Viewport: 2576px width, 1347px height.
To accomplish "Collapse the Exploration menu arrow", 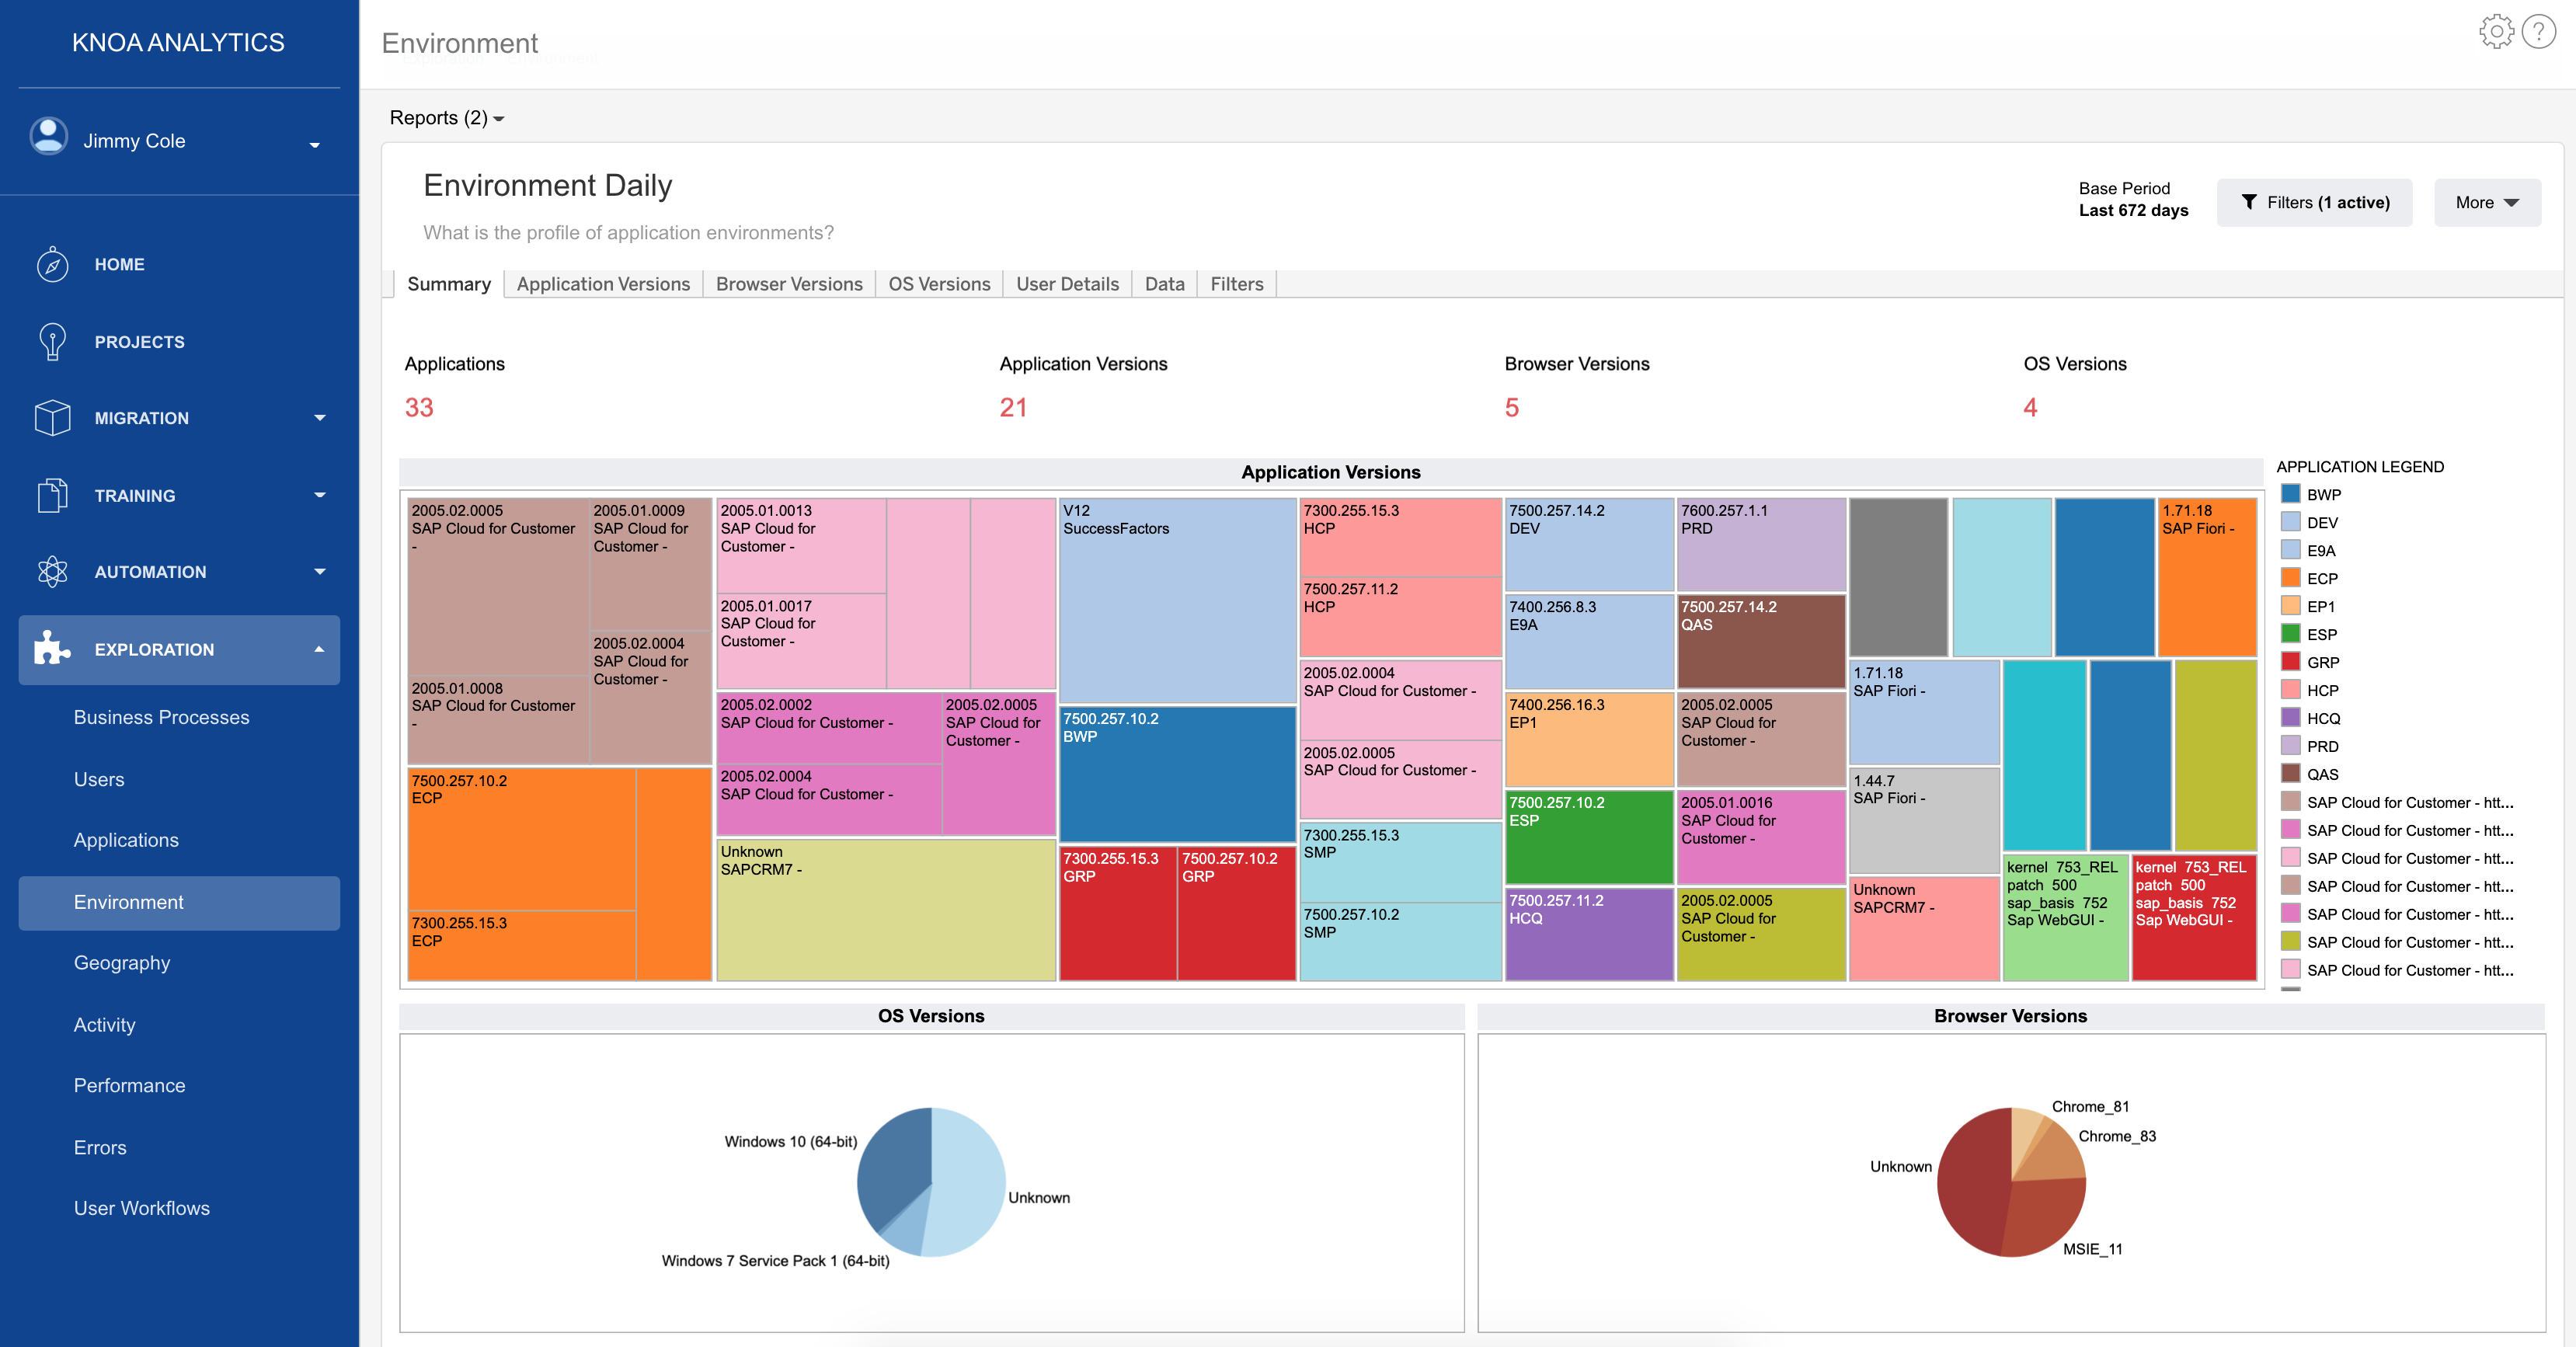I will tap(319, 649).
